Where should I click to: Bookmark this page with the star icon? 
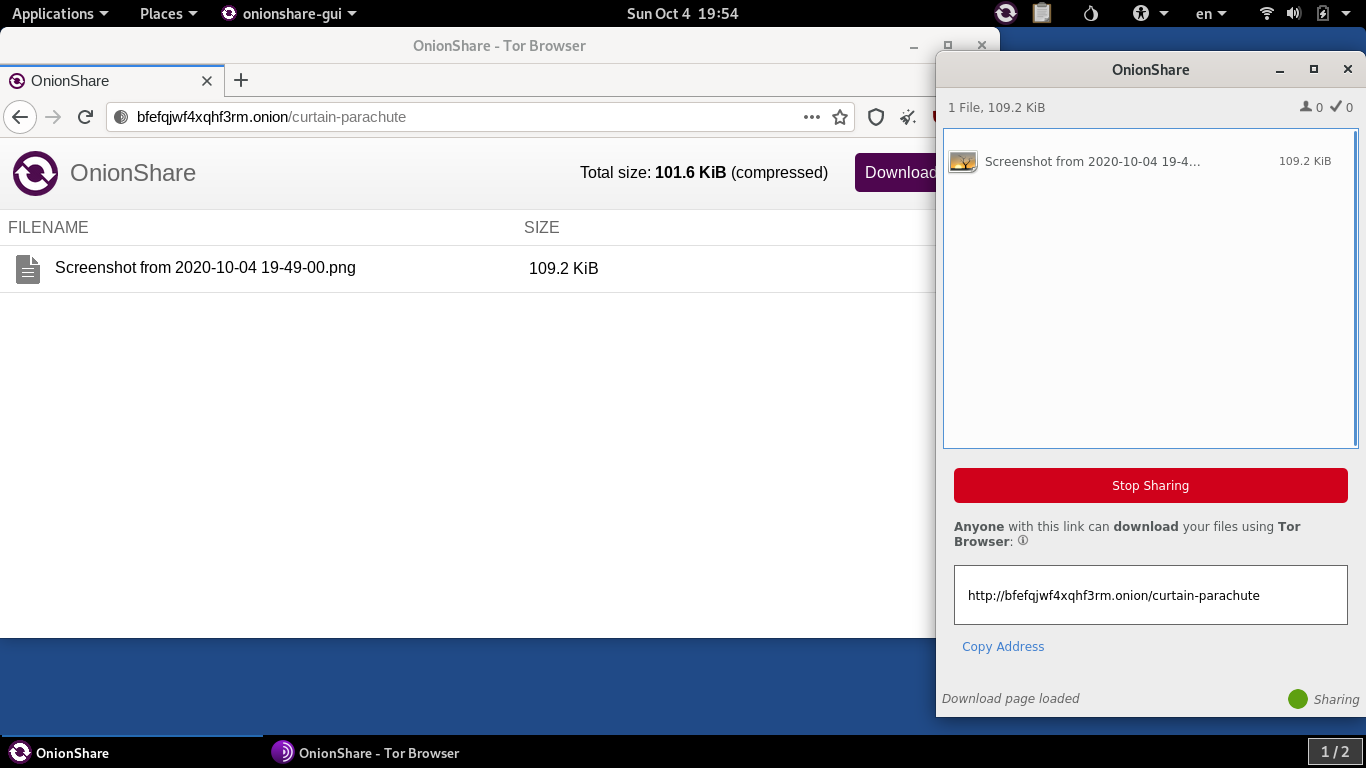click(840, 117)
